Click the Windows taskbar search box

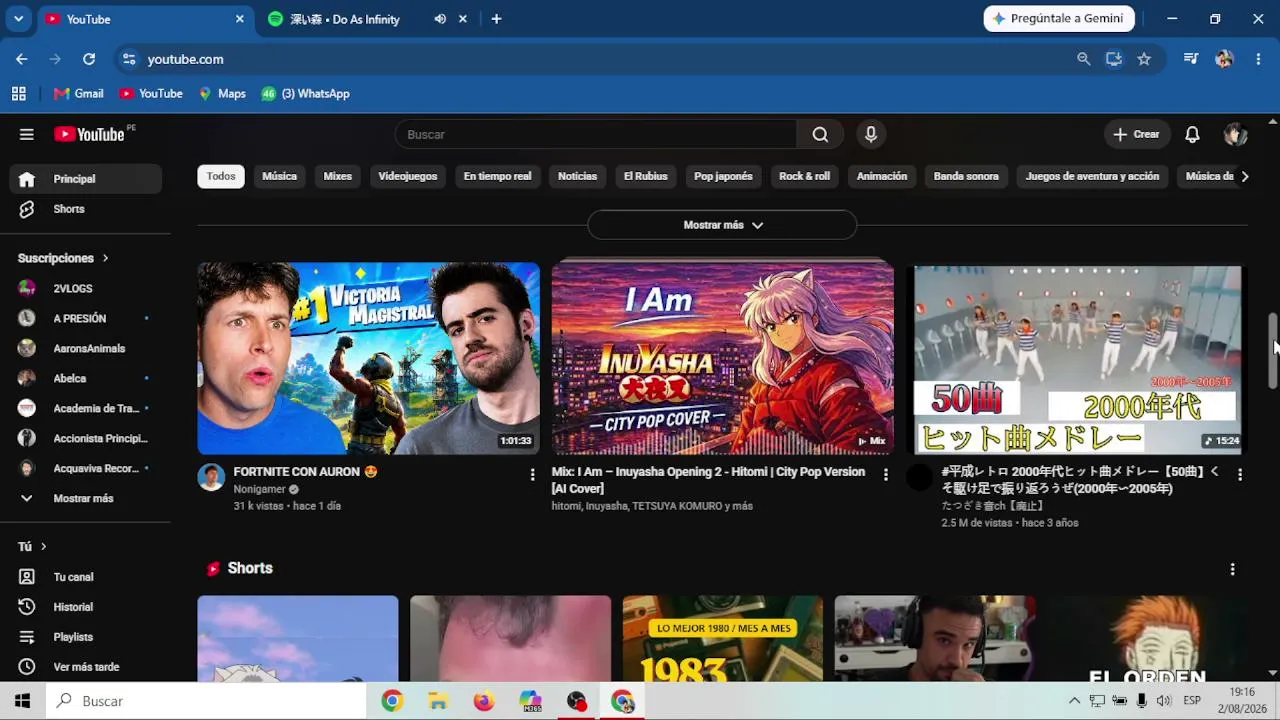(x=206, y=701)
